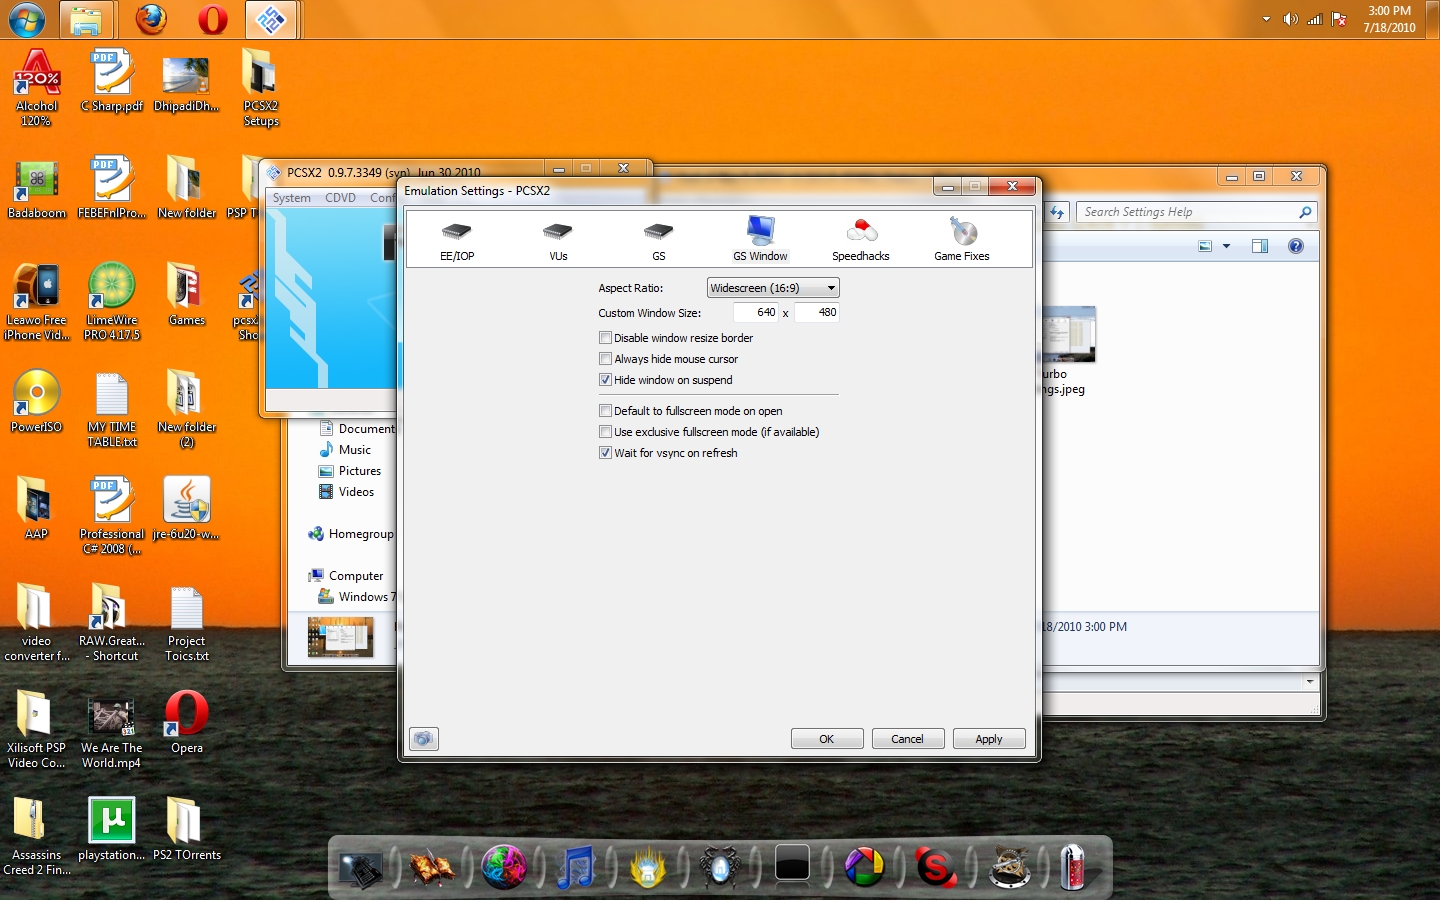Select Computer in the Explorer navigation pane
1440x900 pixels.
346,576
